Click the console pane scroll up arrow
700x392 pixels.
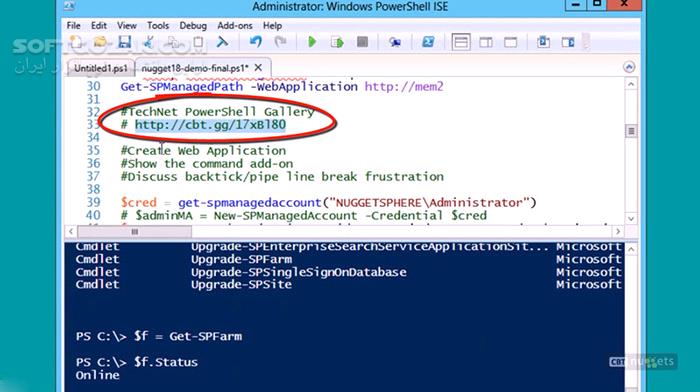[x=631, y=250]
